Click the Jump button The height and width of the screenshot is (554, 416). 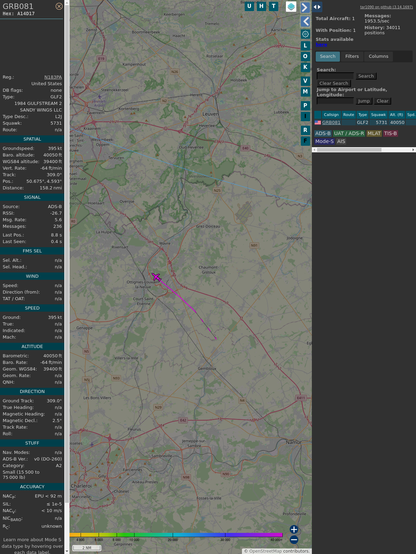coord(364,101)
